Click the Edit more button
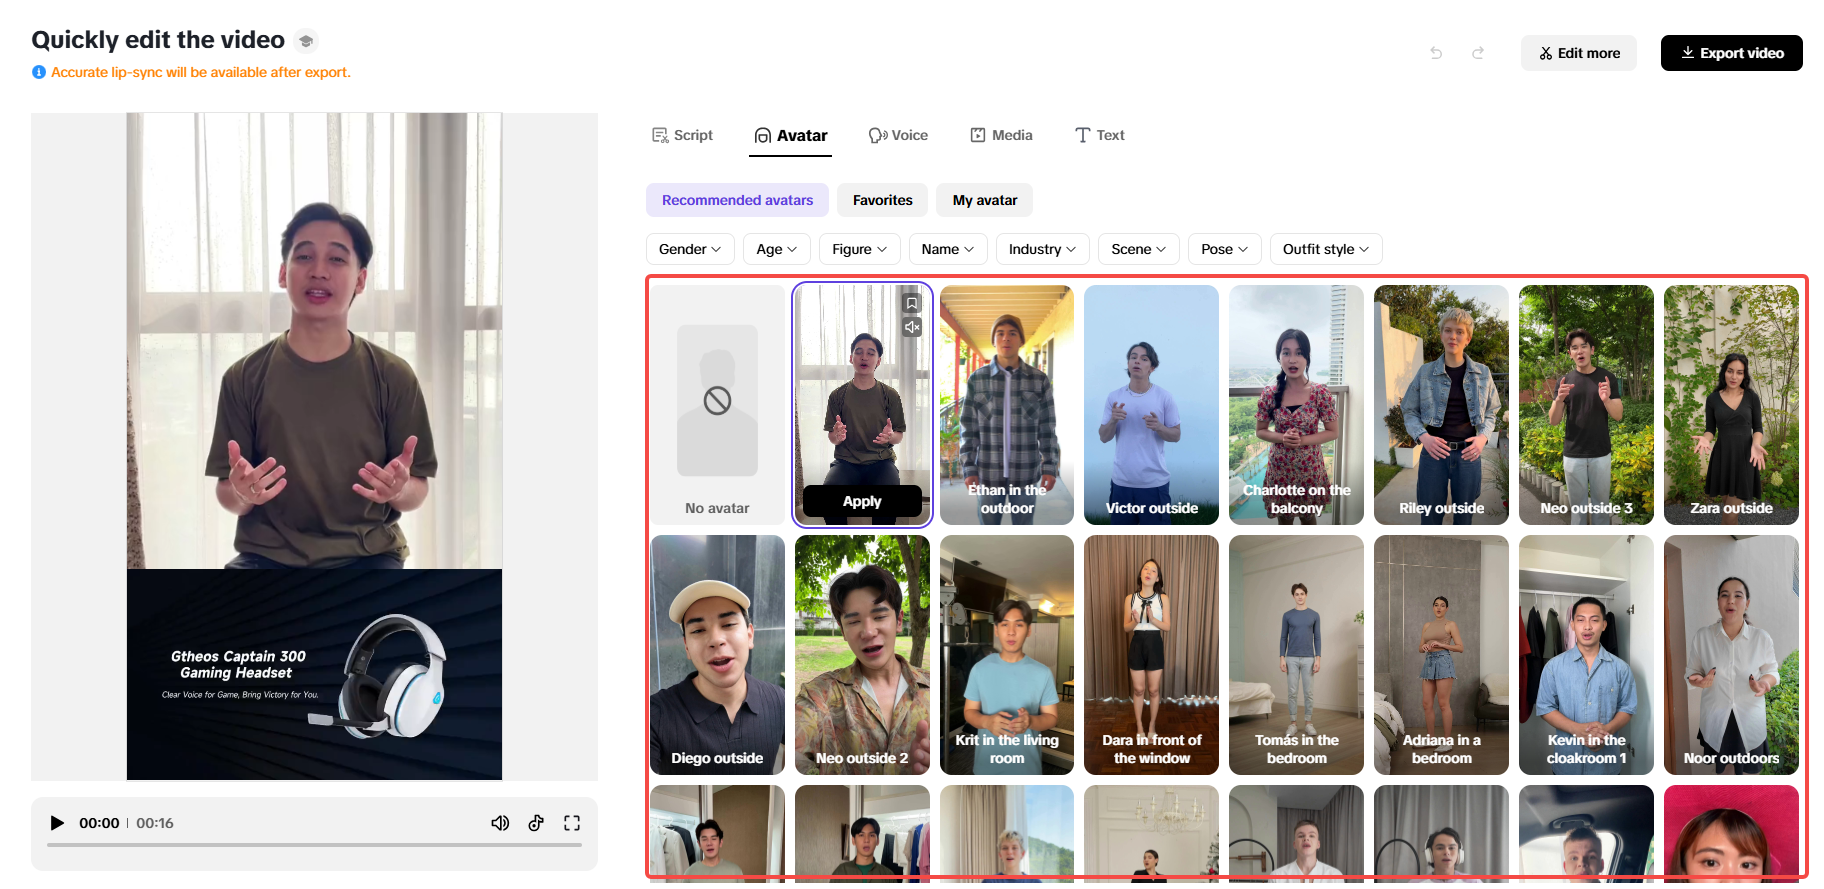This screenshot has width=1824, height=889. (1578, 53)
